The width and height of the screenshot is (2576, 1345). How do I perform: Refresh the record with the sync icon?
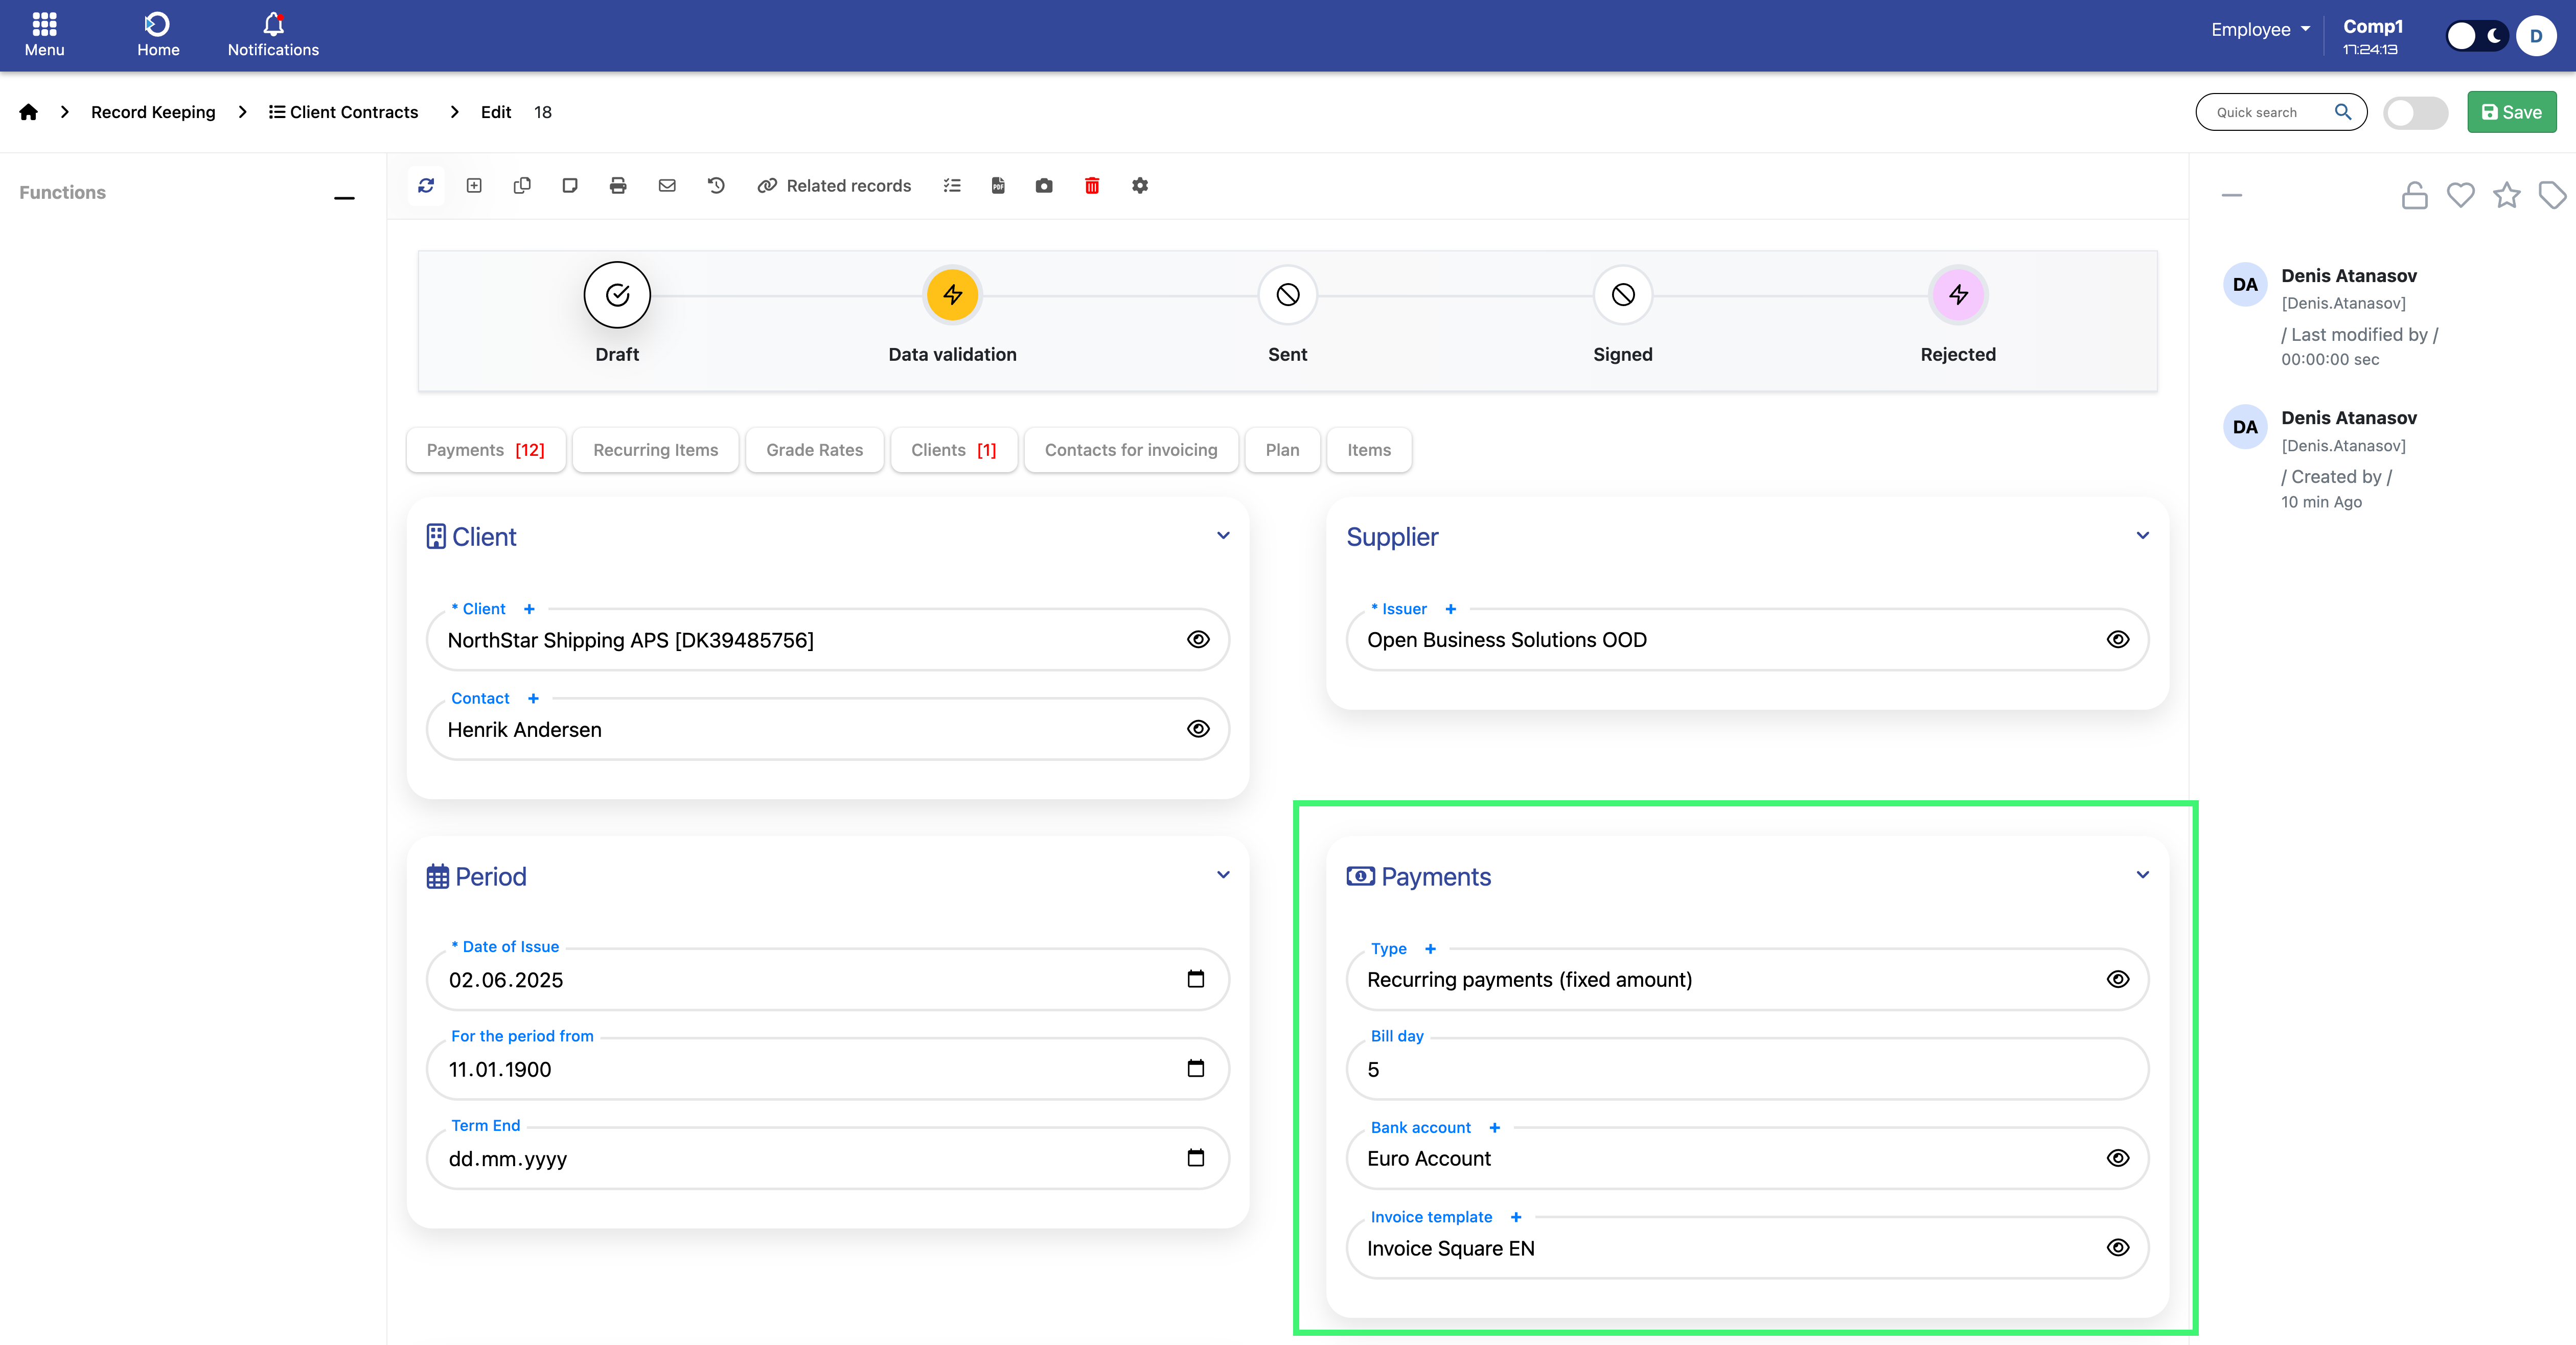click(426, 185)
